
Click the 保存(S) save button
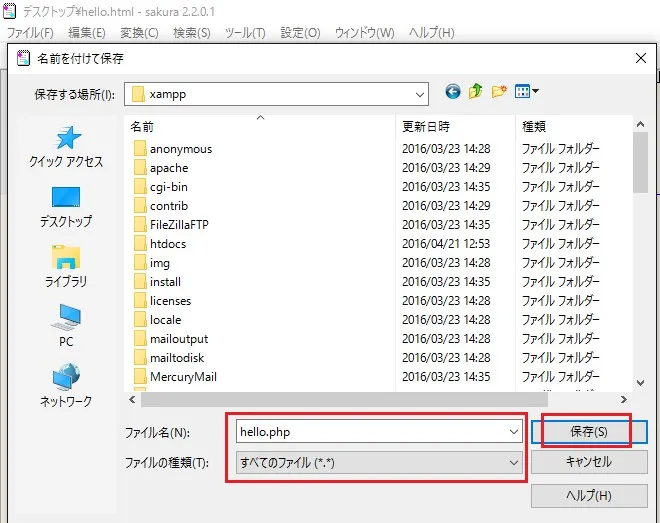point(588,432)
